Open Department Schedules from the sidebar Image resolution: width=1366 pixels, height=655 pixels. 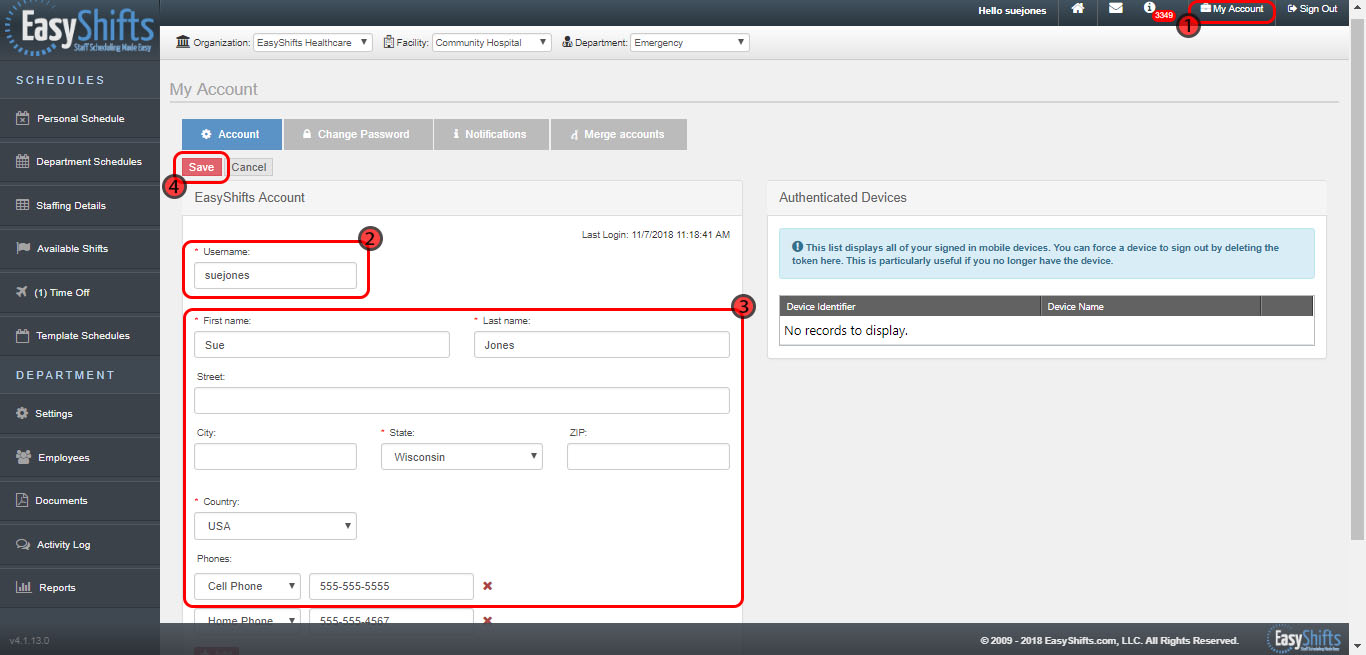(x=80, y=162)
